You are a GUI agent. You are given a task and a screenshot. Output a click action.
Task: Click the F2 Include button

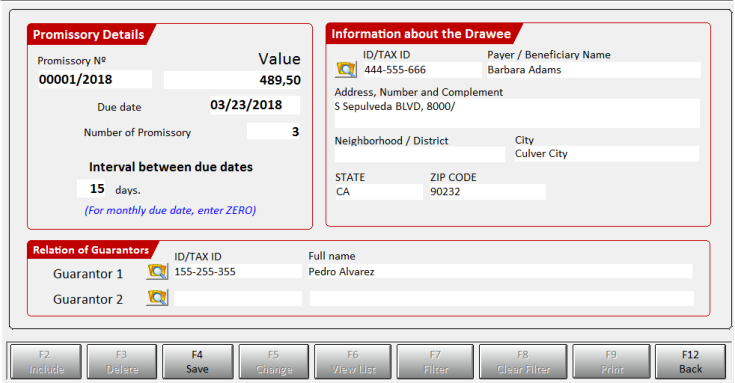[46, 361]
